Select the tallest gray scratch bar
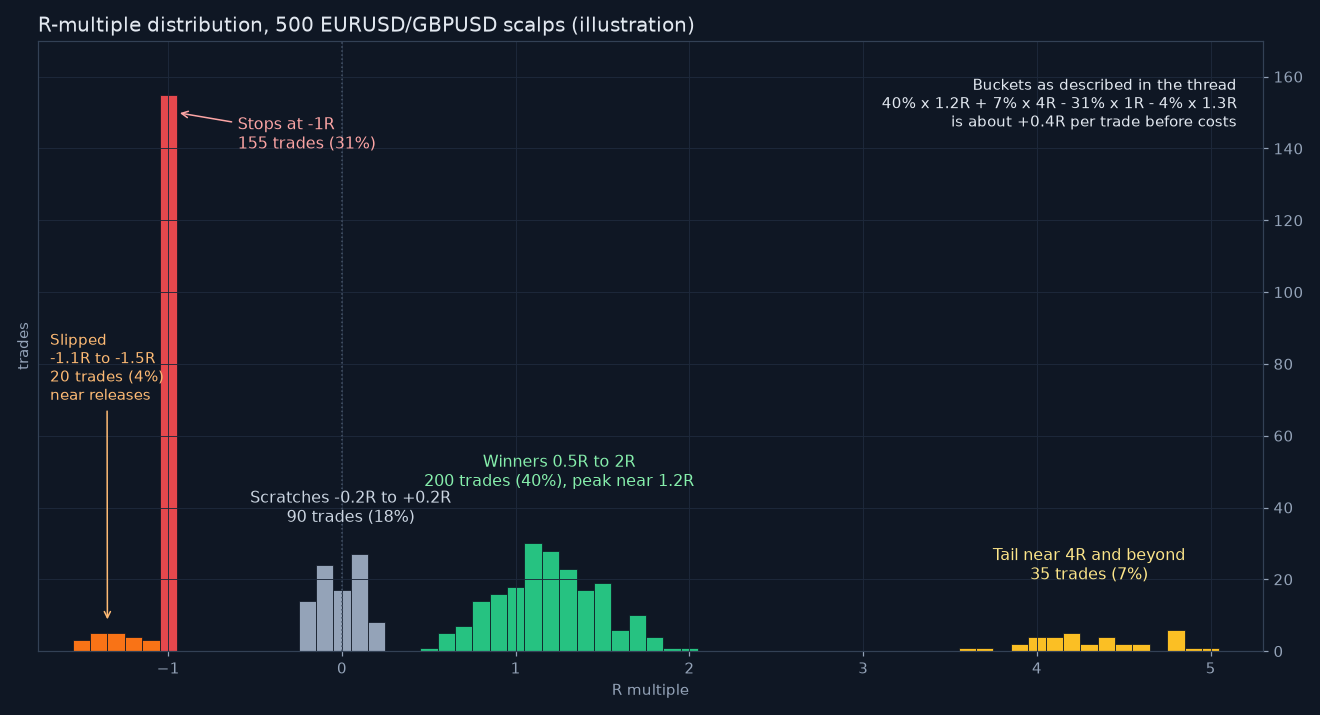 [x=360, y=603]
